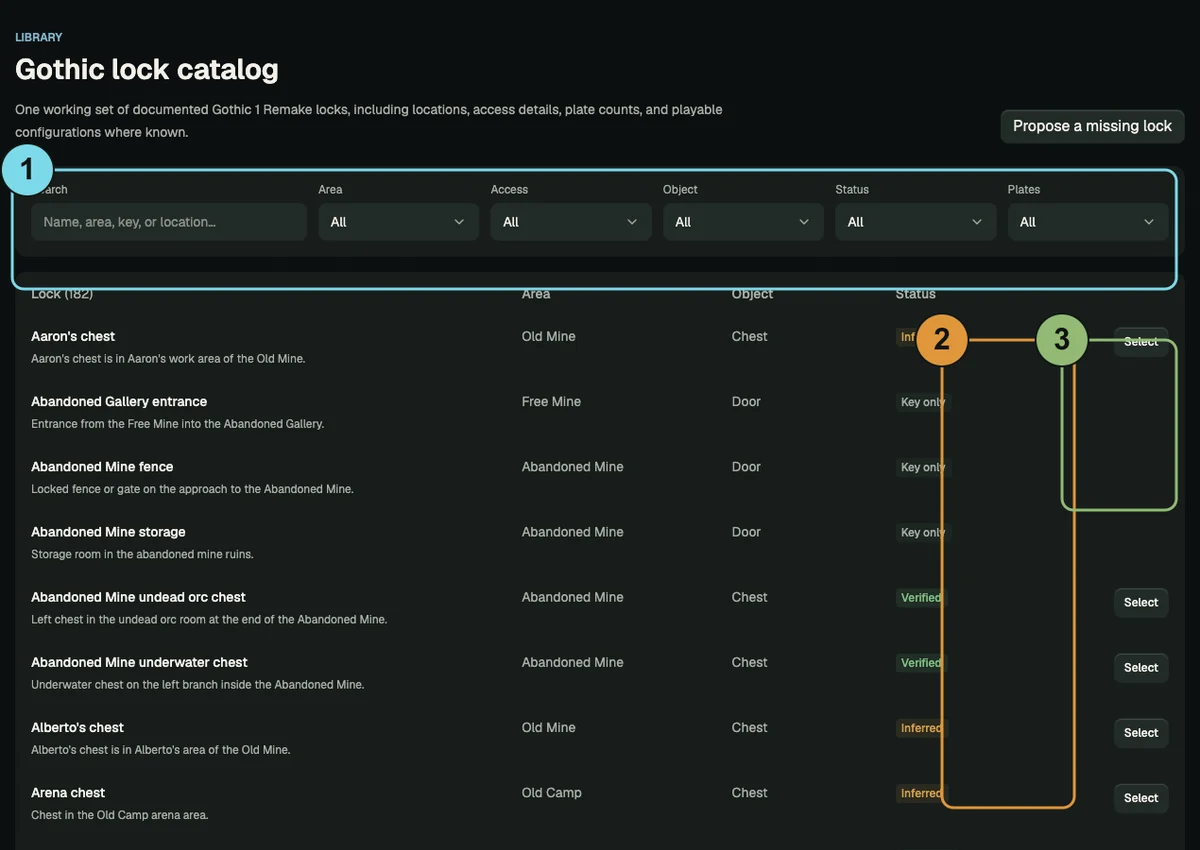Select the Arena chest lock
This screenshot has width=1200, height=850.
point(1141,798)
